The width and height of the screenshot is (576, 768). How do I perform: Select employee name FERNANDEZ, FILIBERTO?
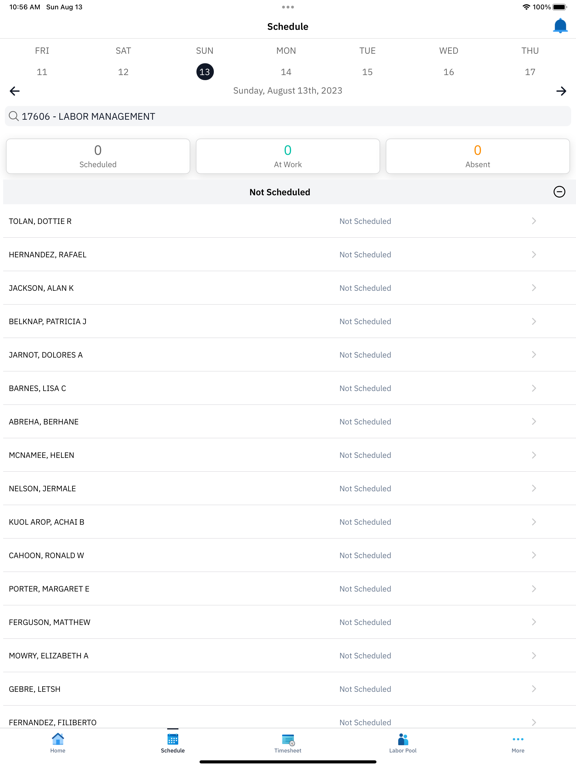(x=52, y=722)
